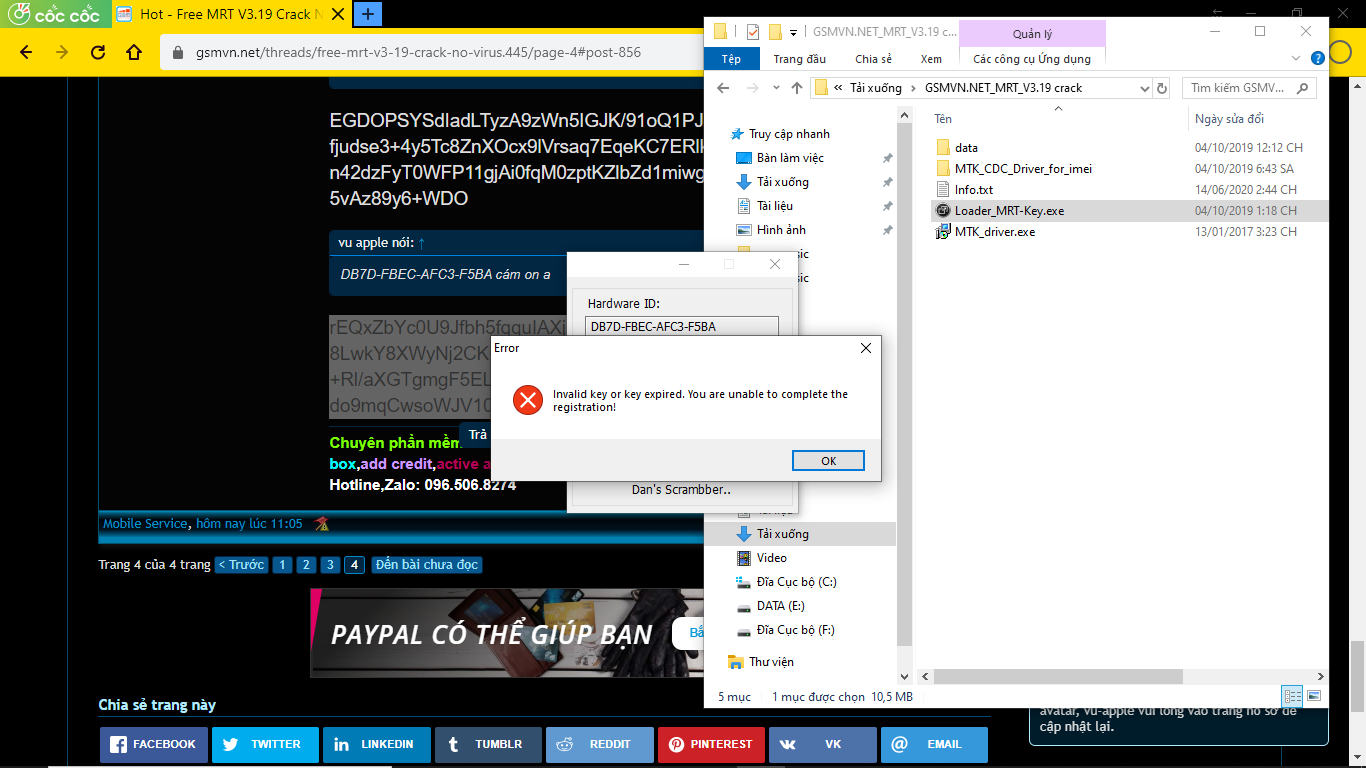
Task: Click OK in the Error dialog
Action: pyautogui.click(x=828, y=461)
